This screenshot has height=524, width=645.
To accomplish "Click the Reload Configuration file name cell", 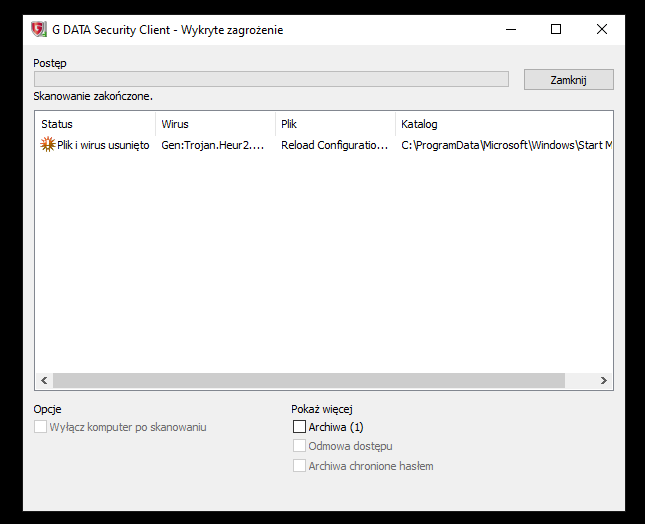I will [334, 145].
